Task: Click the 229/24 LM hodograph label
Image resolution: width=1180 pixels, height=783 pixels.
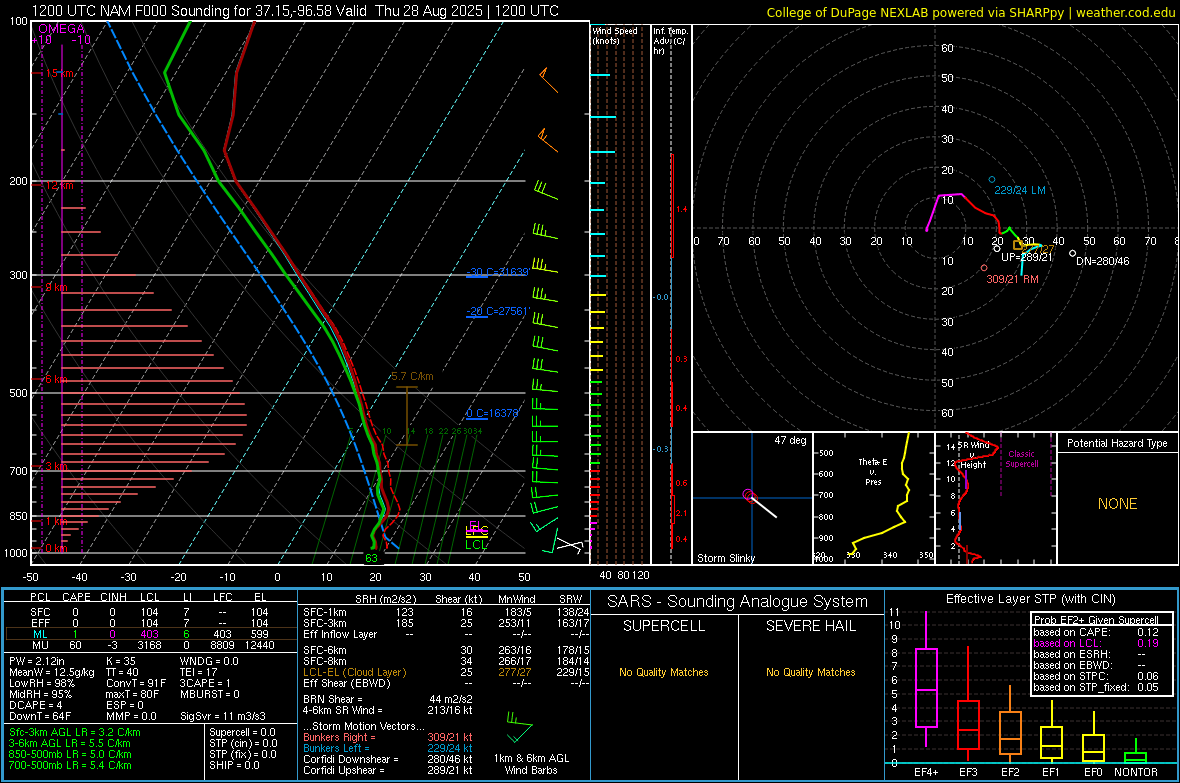Action: (x=1020, y=190)
